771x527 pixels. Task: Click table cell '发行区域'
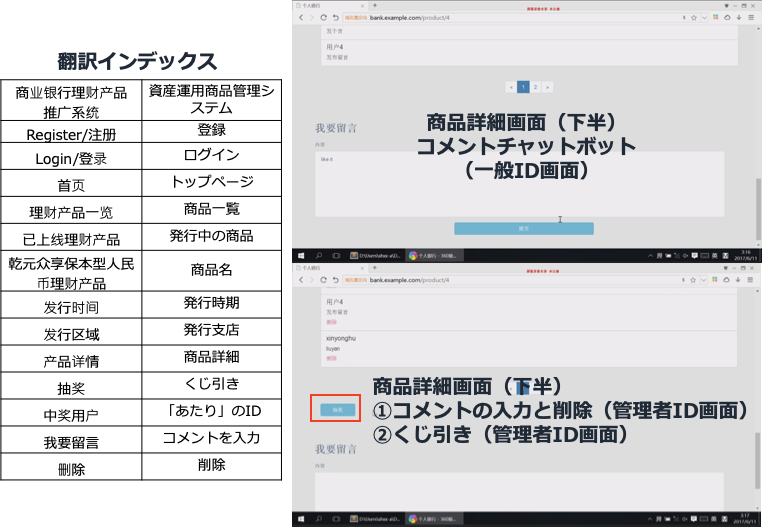coord(71,332)
